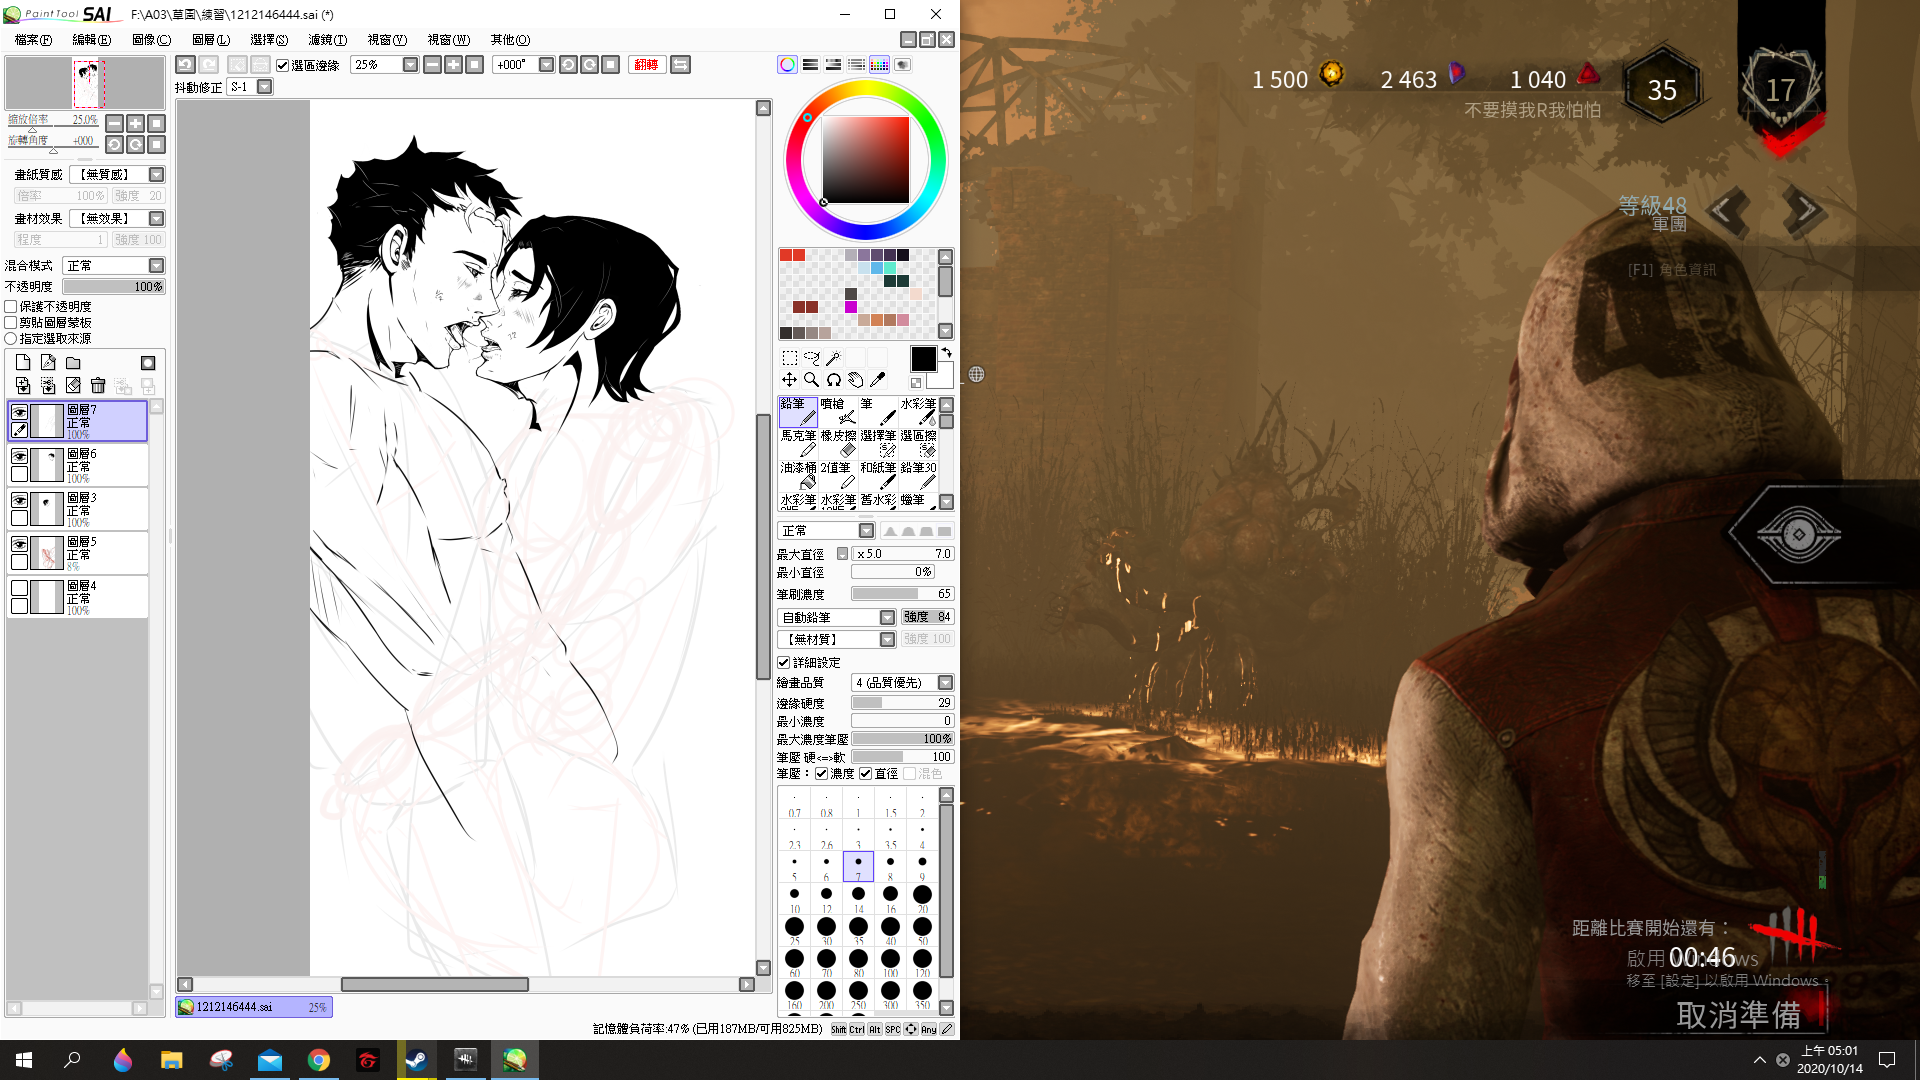Image resolution: width=1920 pixels, height=1080 pixels.
Task: Choose the 鉛筆 pencil brush
Action: [798, 412]
